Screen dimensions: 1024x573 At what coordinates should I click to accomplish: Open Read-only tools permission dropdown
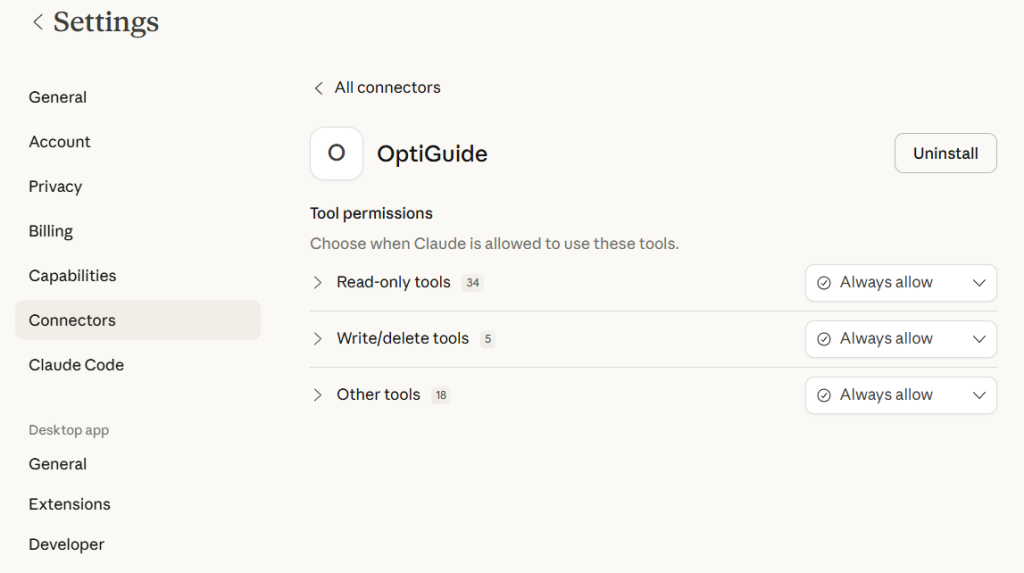tap(900, 283)
